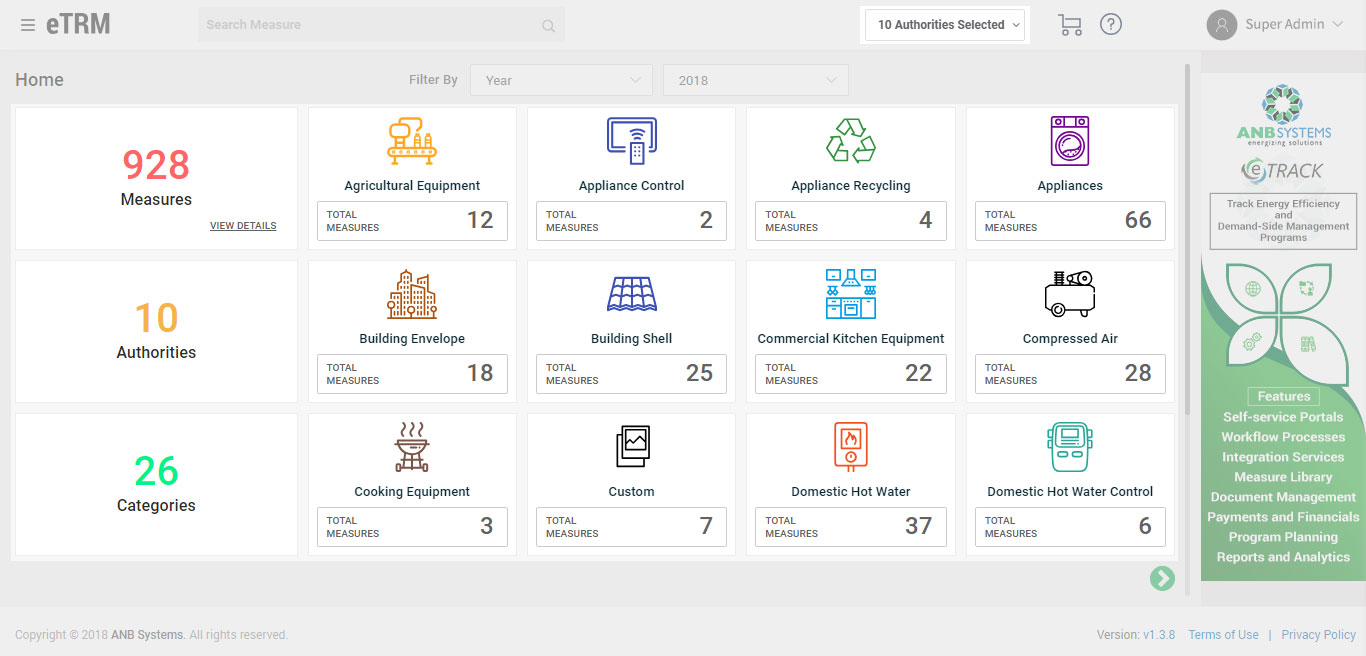The image size is (1366, 656).
Task: Open the 10 Authorities Selected dropdown
Action: coord(943,24)
